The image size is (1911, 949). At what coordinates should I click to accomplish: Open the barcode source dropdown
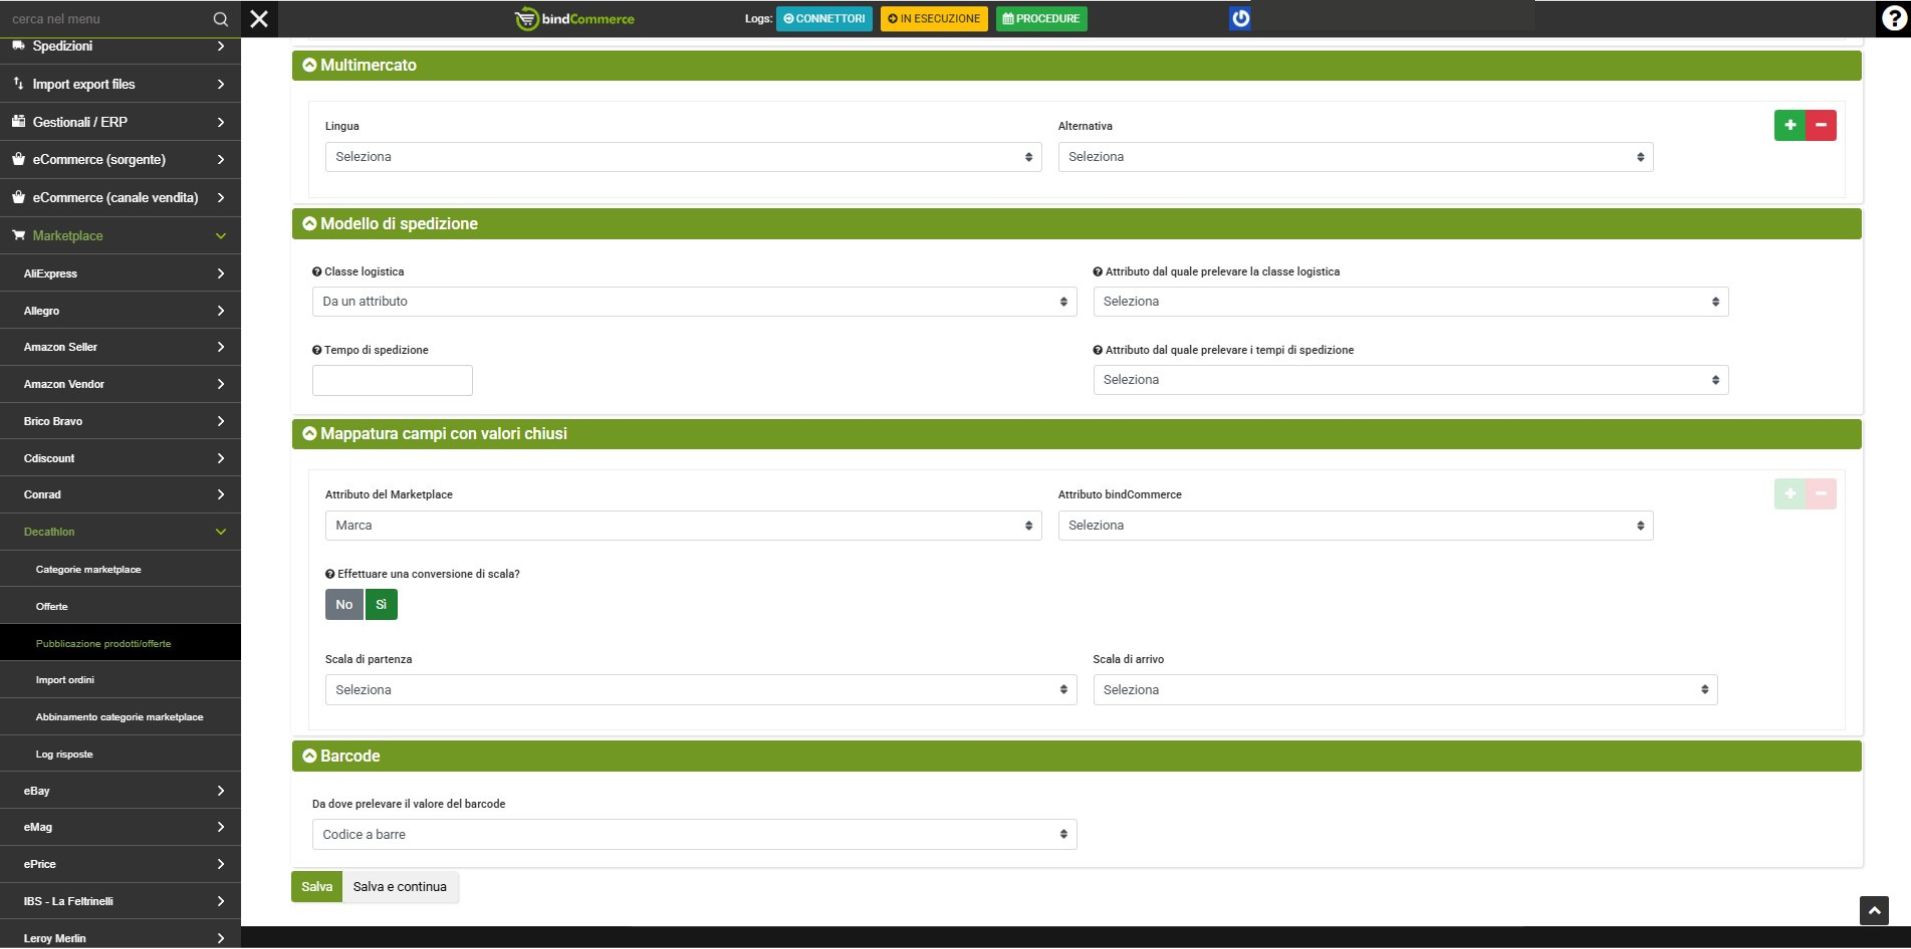tap(693, 834)
